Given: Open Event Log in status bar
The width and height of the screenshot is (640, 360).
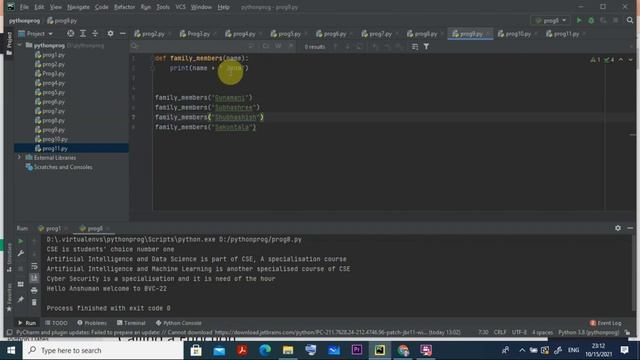Looking at the screenshot, I should 606,323.
